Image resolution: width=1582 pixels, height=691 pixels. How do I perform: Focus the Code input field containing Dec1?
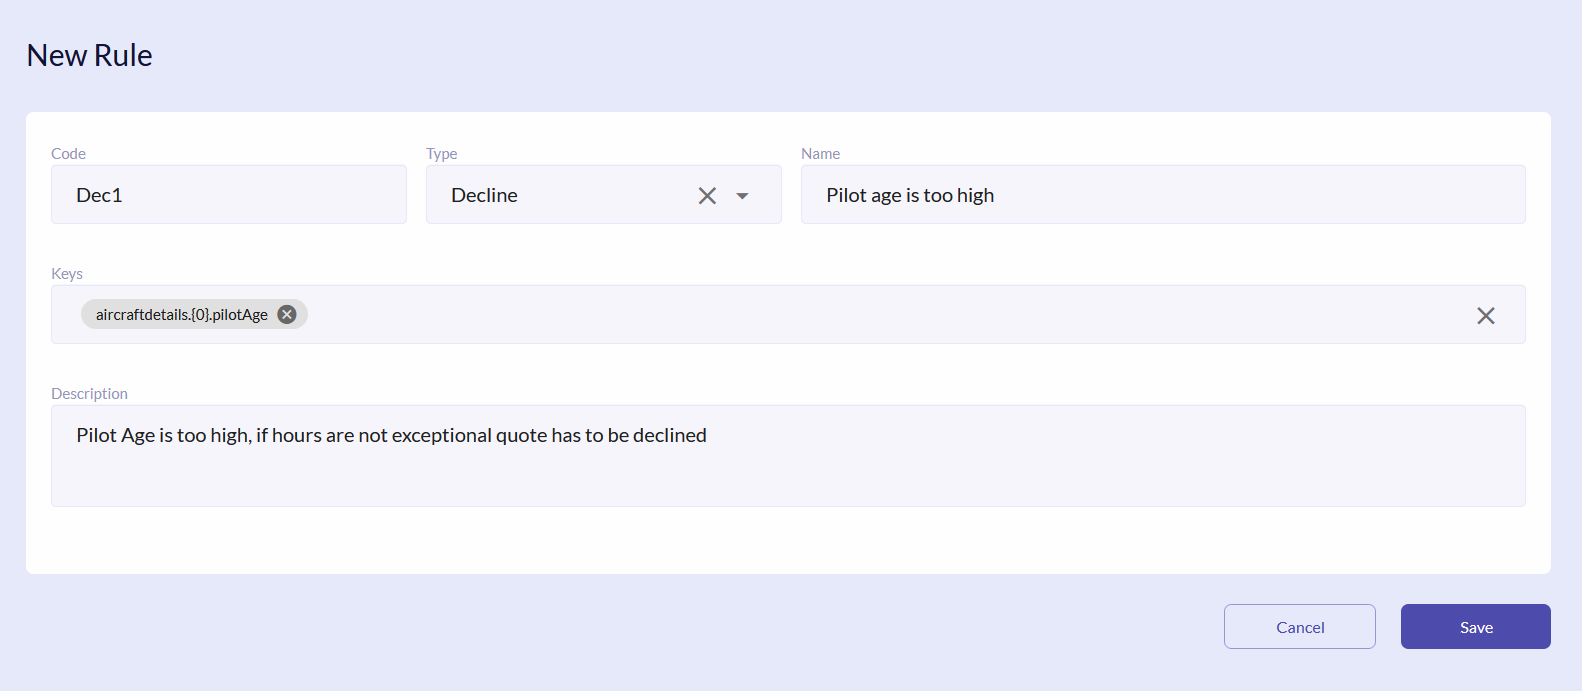[x=228, y=195]
